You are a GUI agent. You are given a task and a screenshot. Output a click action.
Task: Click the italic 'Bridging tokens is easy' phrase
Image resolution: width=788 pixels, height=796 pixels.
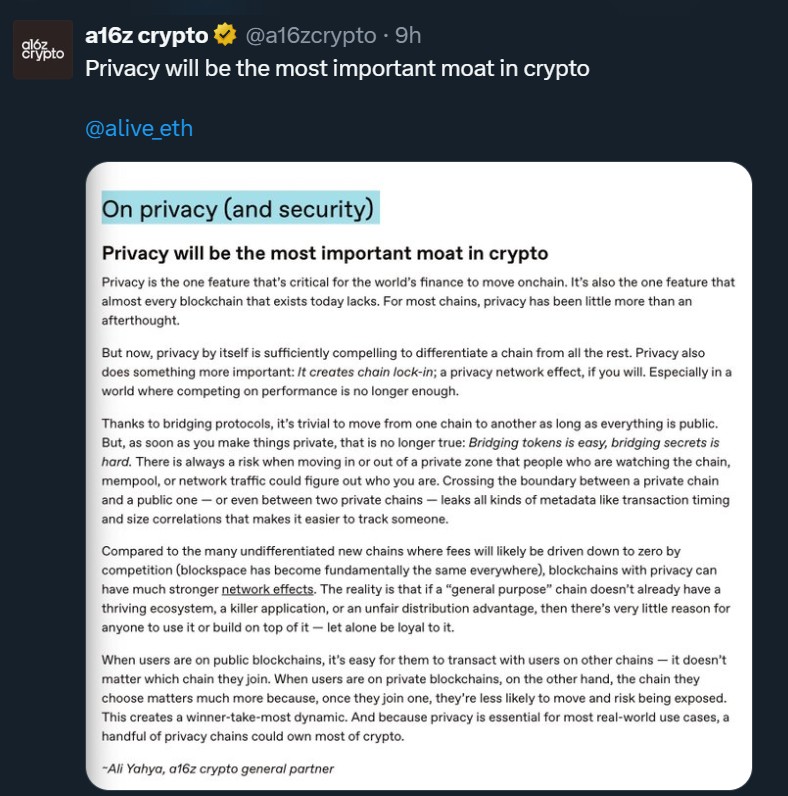[x=551, y=442]
